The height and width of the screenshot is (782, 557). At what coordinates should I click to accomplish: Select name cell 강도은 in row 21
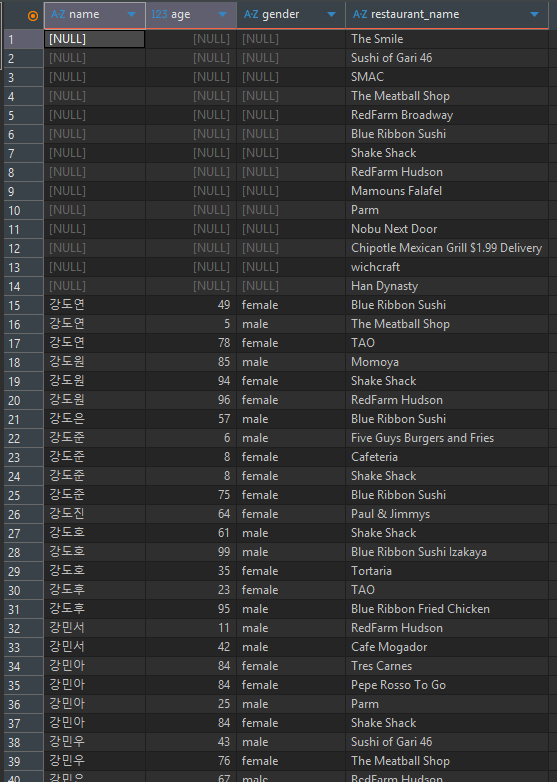(x=95, y=419)
